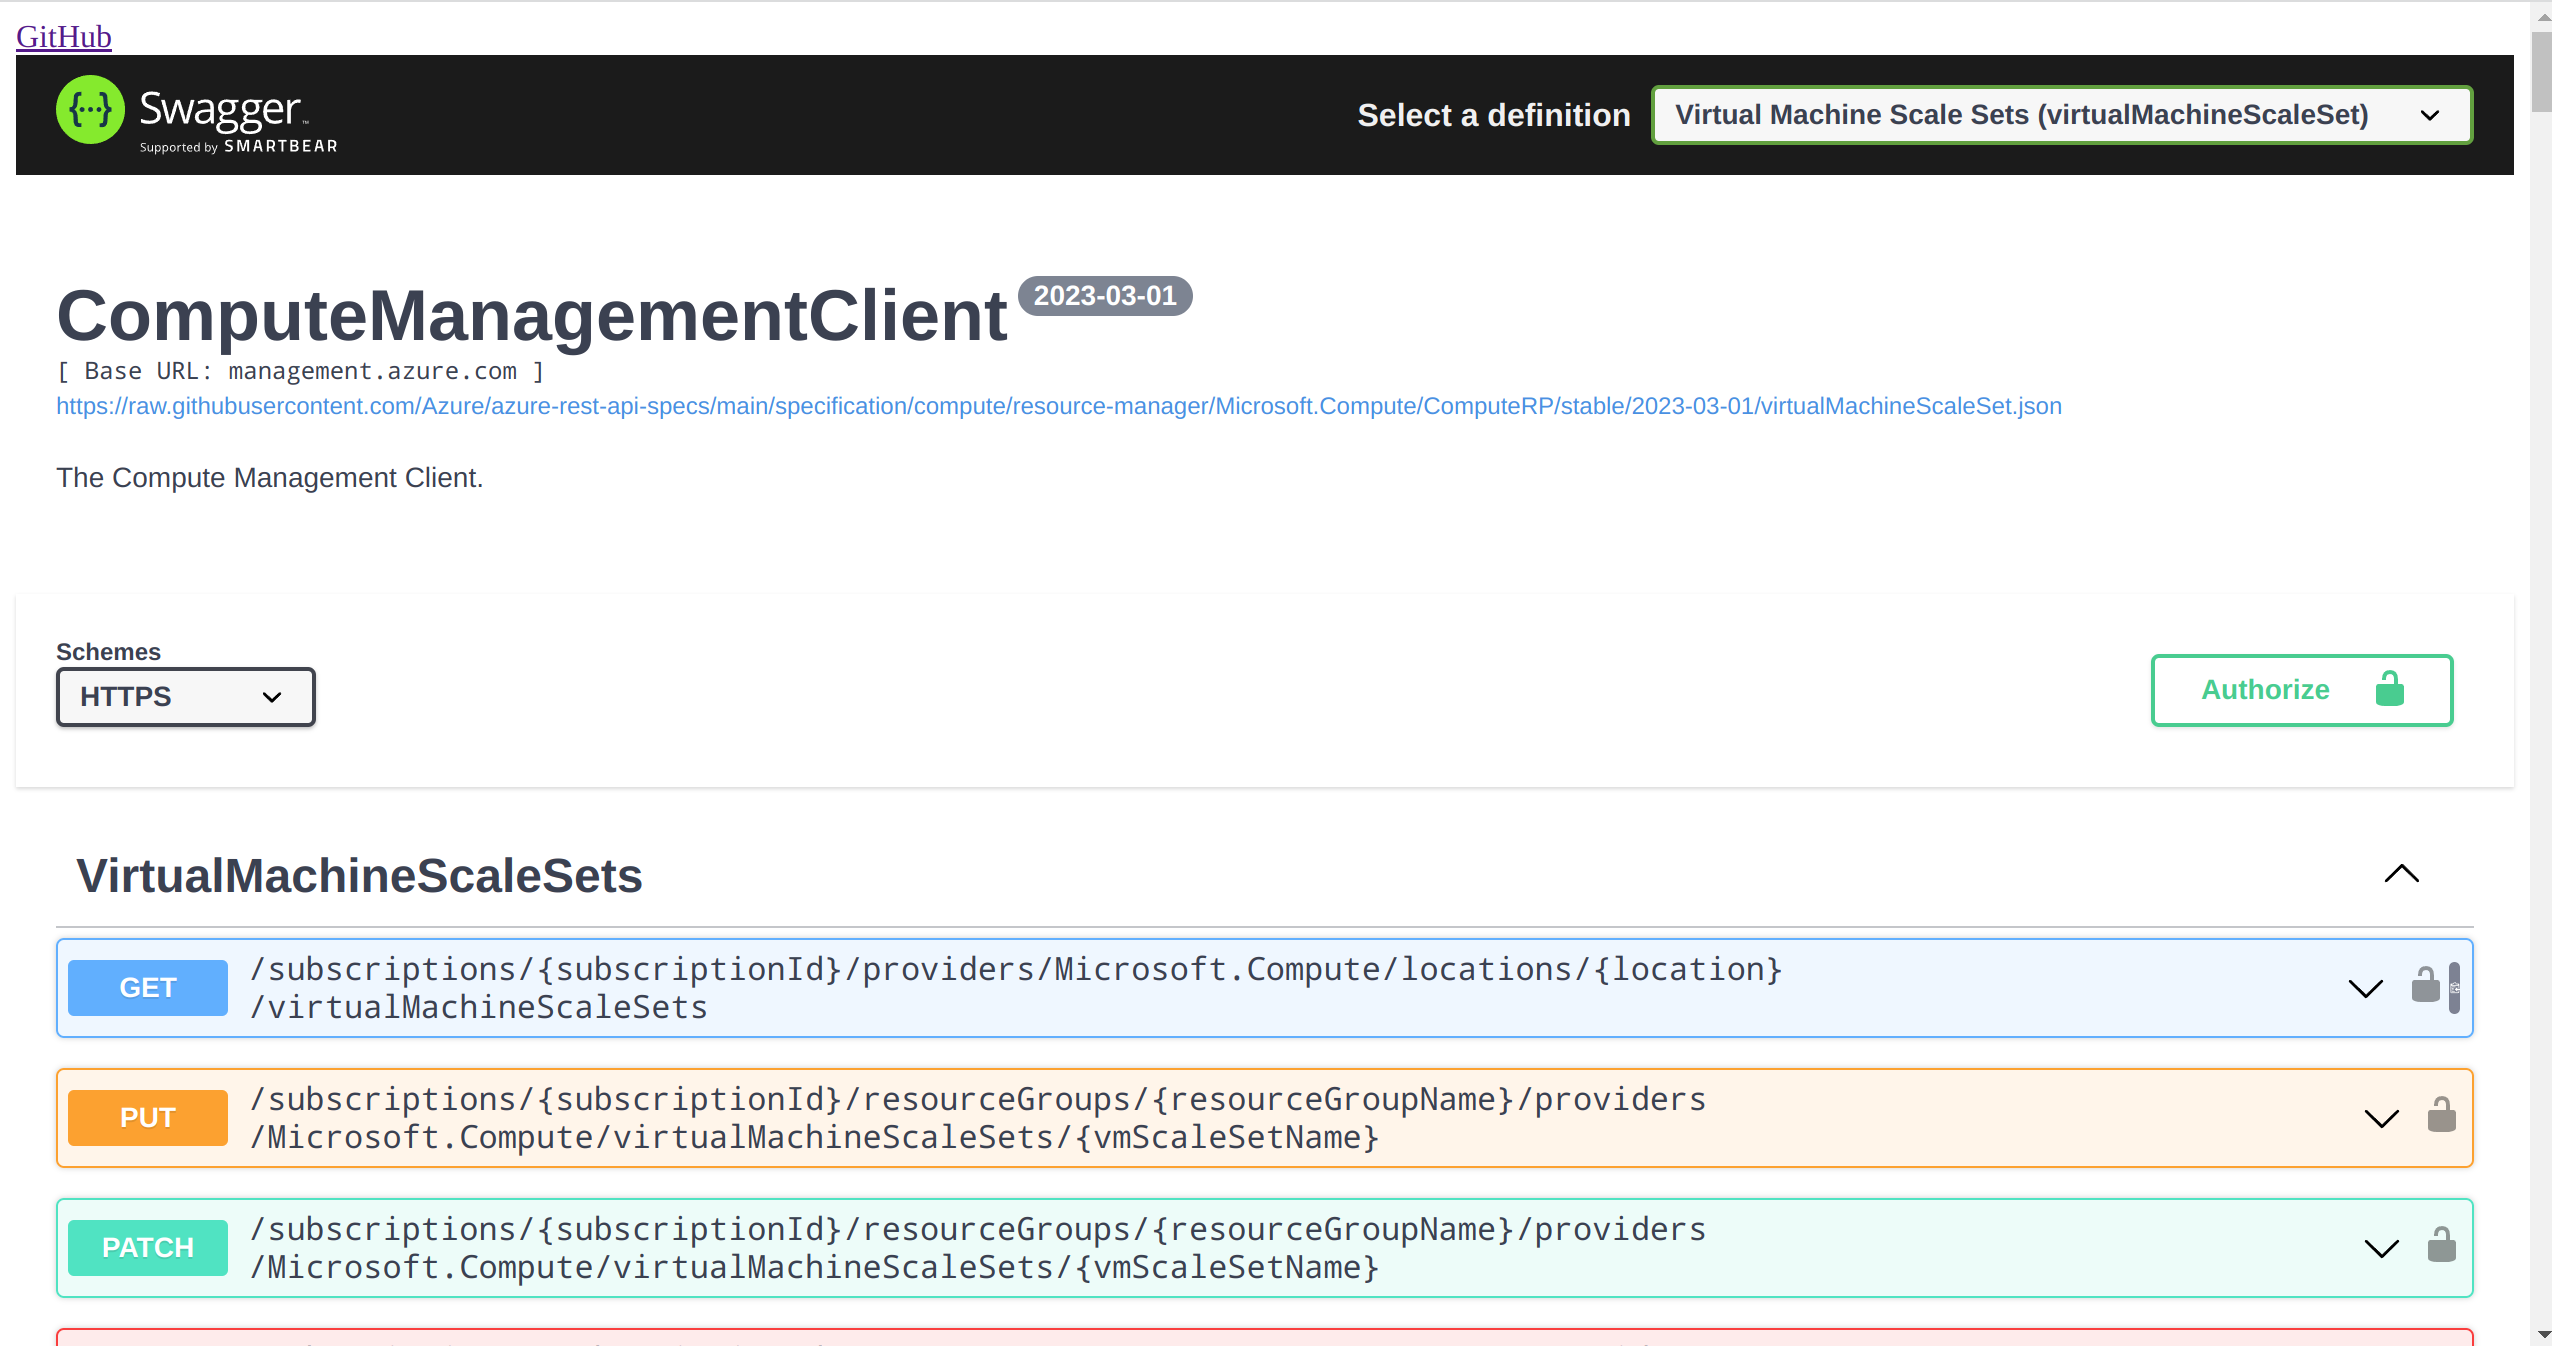The height and width of the screenshot is (1346, 2552).
Task: Click the Swagger logo icon
Action: pyautogui.click(x=90, y=110)
